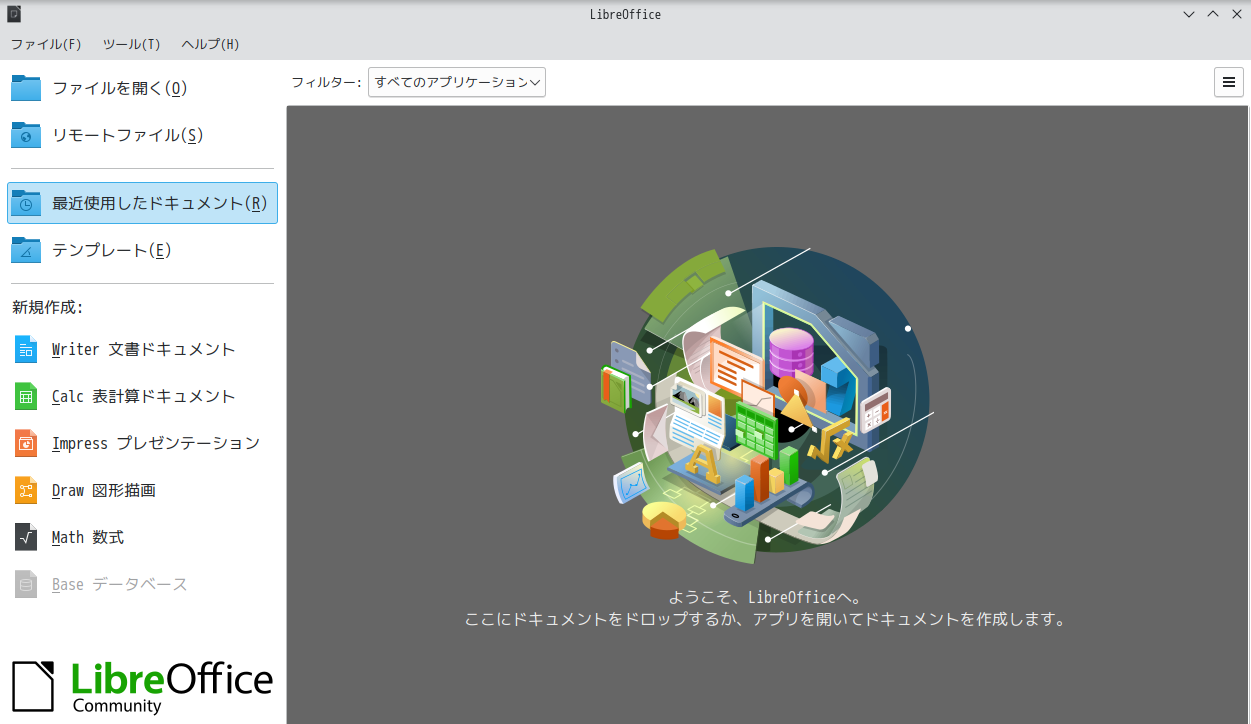This screenshot has height=724, width=1251.
Task: Open the ヘルプ(H) menu
Action: 210,44
